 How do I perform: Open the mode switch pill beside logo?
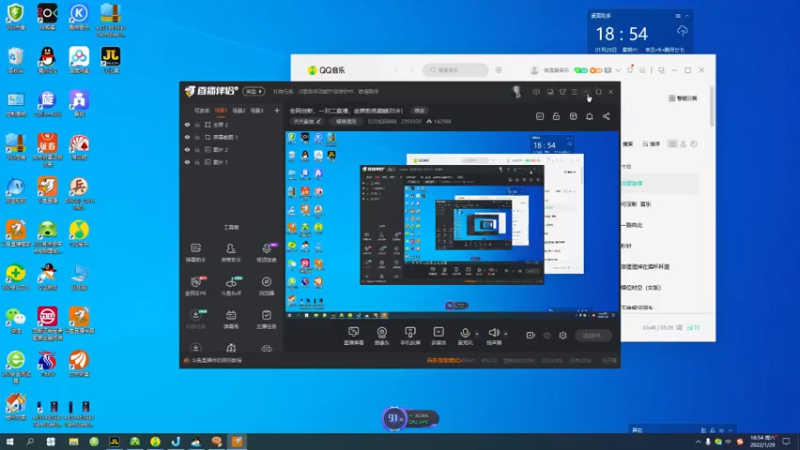(254, 92)
